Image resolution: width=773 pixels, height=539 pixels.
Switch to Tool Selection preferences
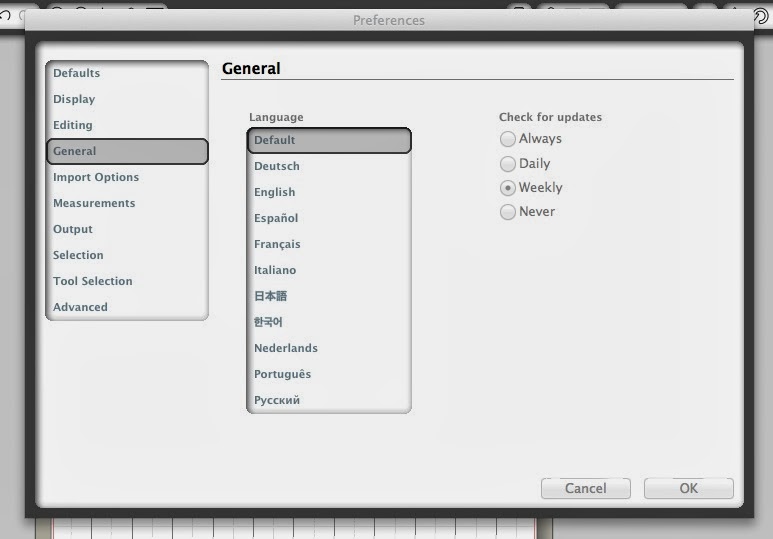pos(127,281)
